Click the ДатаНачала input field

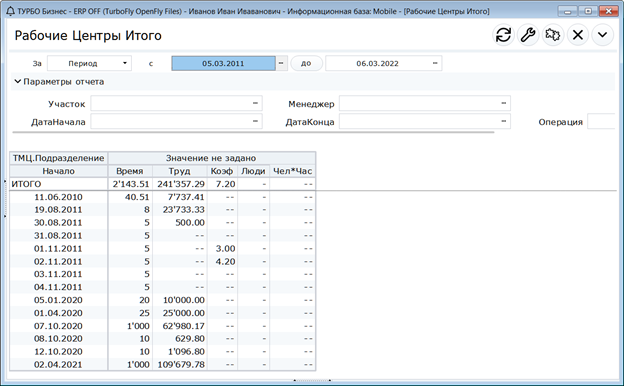[170, 121]
